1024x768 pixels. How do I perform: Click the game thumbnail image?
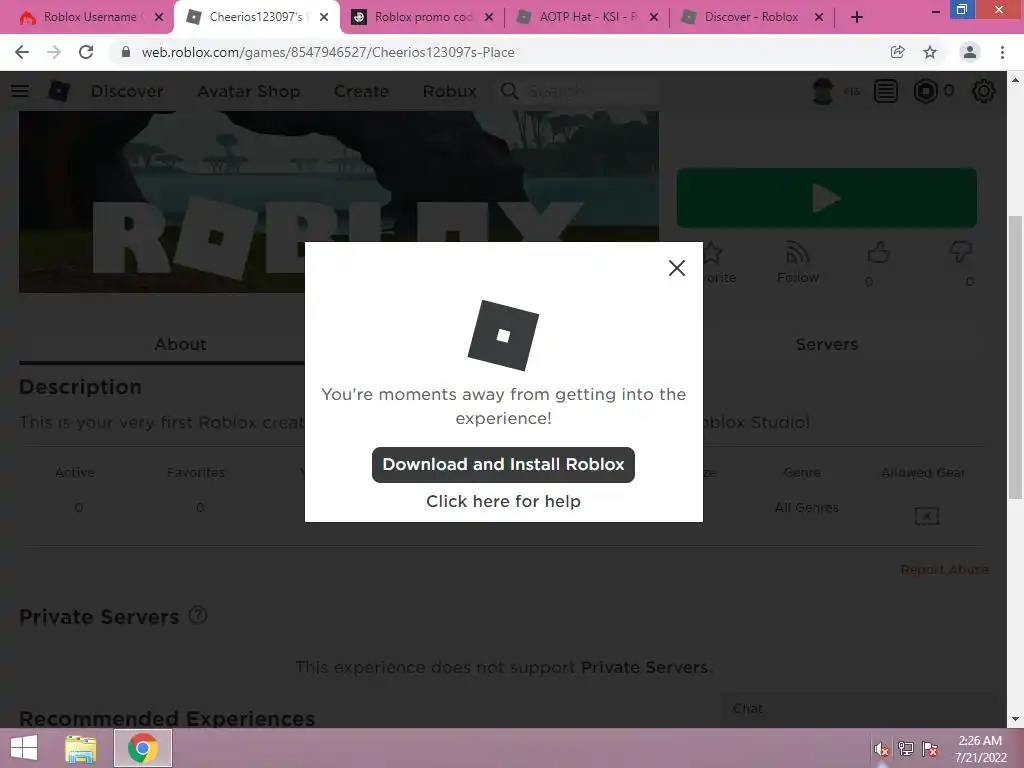[x=339, y=202]
